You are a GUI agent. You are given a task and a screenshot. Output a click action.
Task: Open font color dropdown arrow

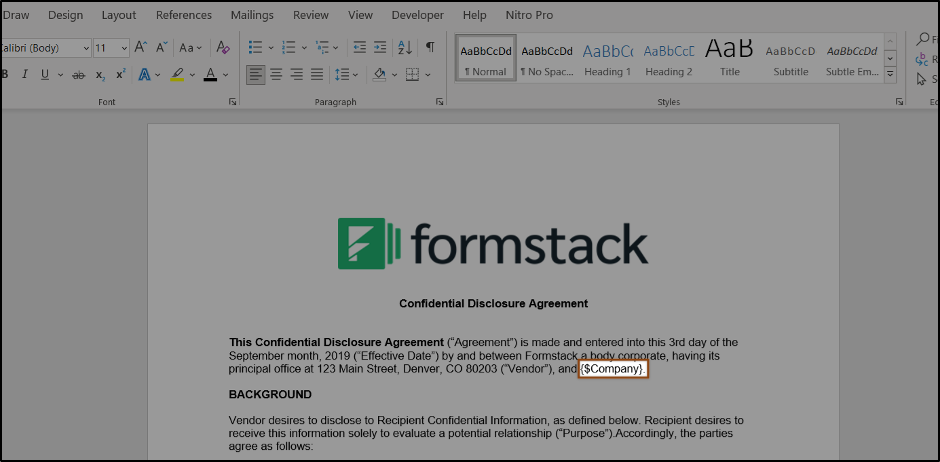coord(225,75)
